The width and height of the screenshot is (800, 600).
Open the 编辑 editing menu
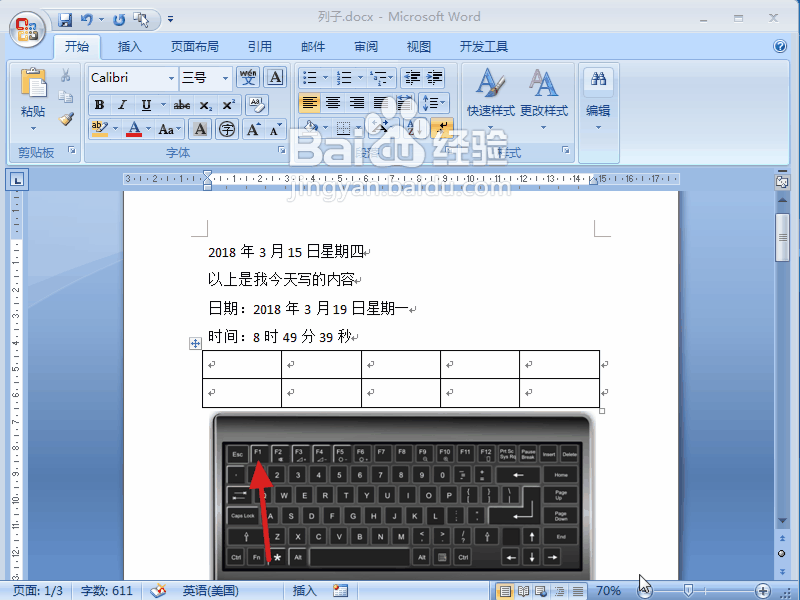click(x=598, y=99)
